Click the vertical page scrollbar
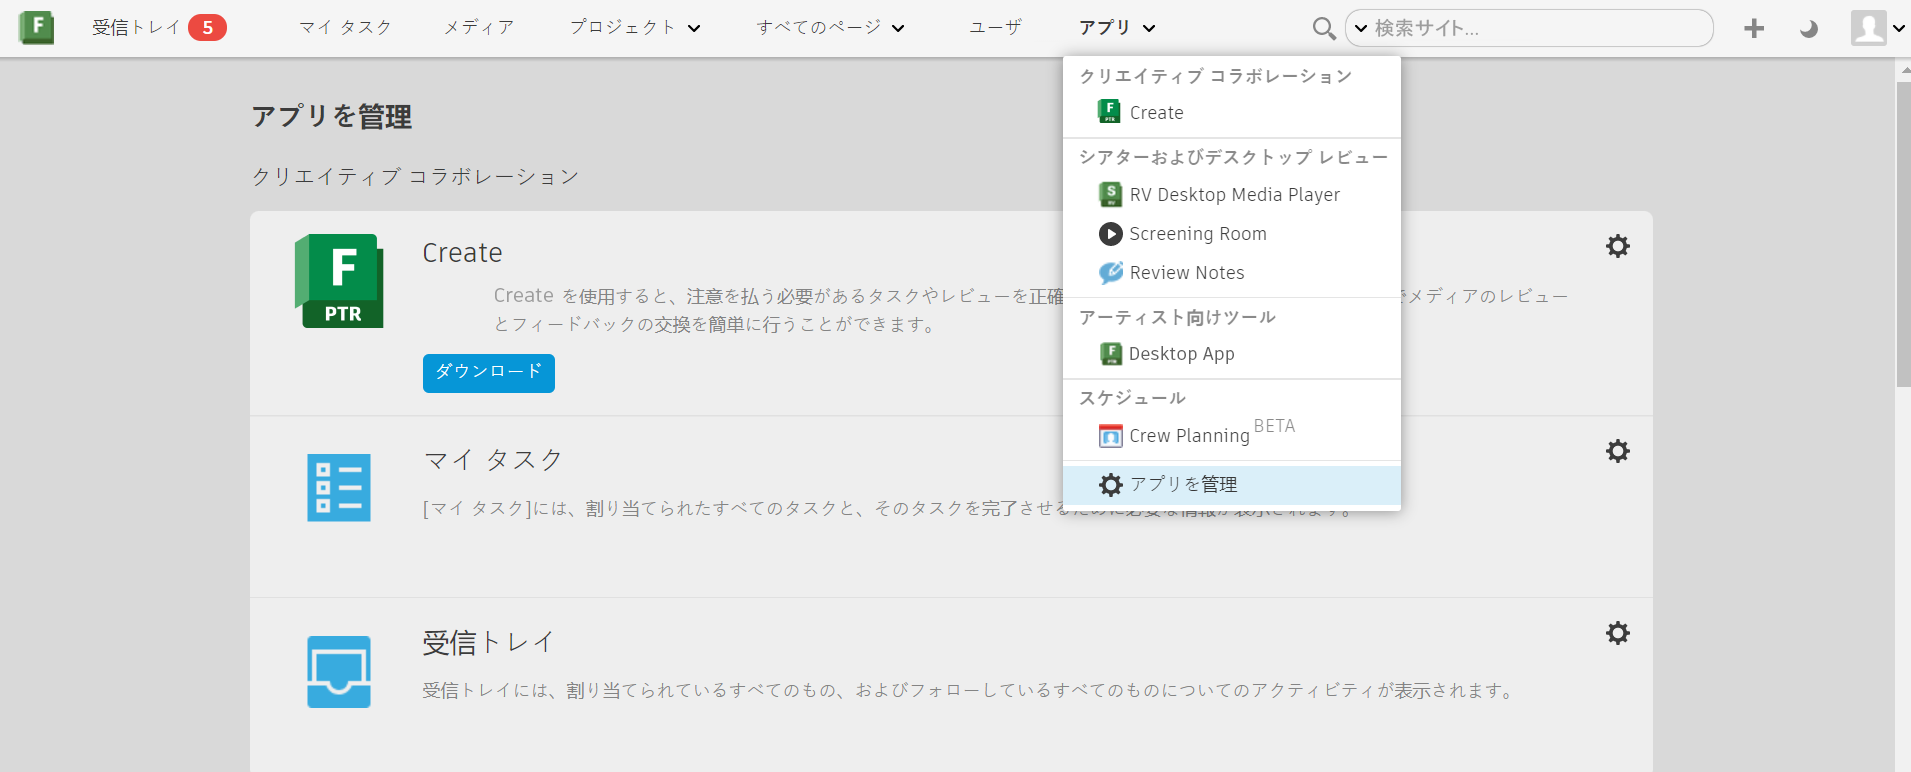Image resolution: width=1911 pixels, height=772 pixels. coord(1903,235)
